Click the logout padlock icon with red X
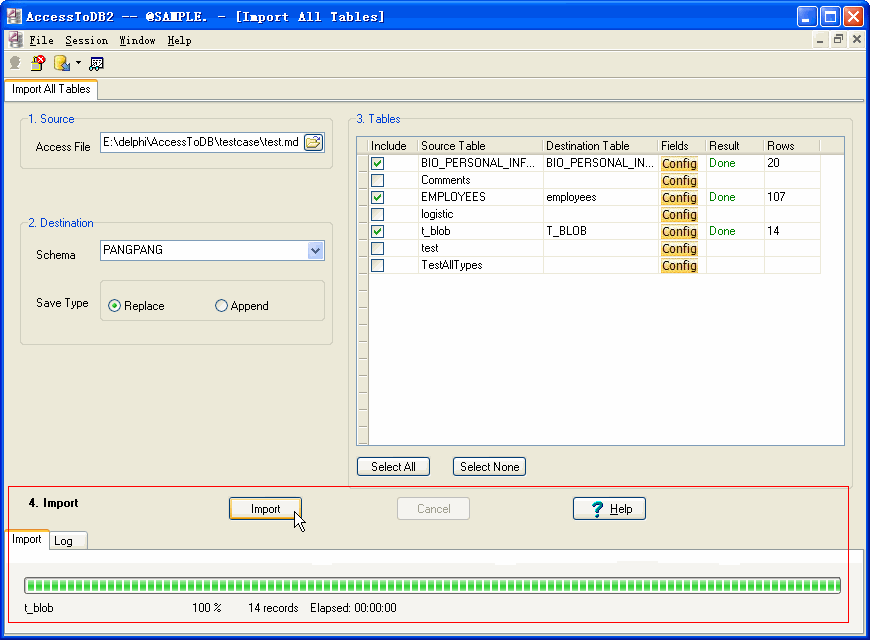 38,63
